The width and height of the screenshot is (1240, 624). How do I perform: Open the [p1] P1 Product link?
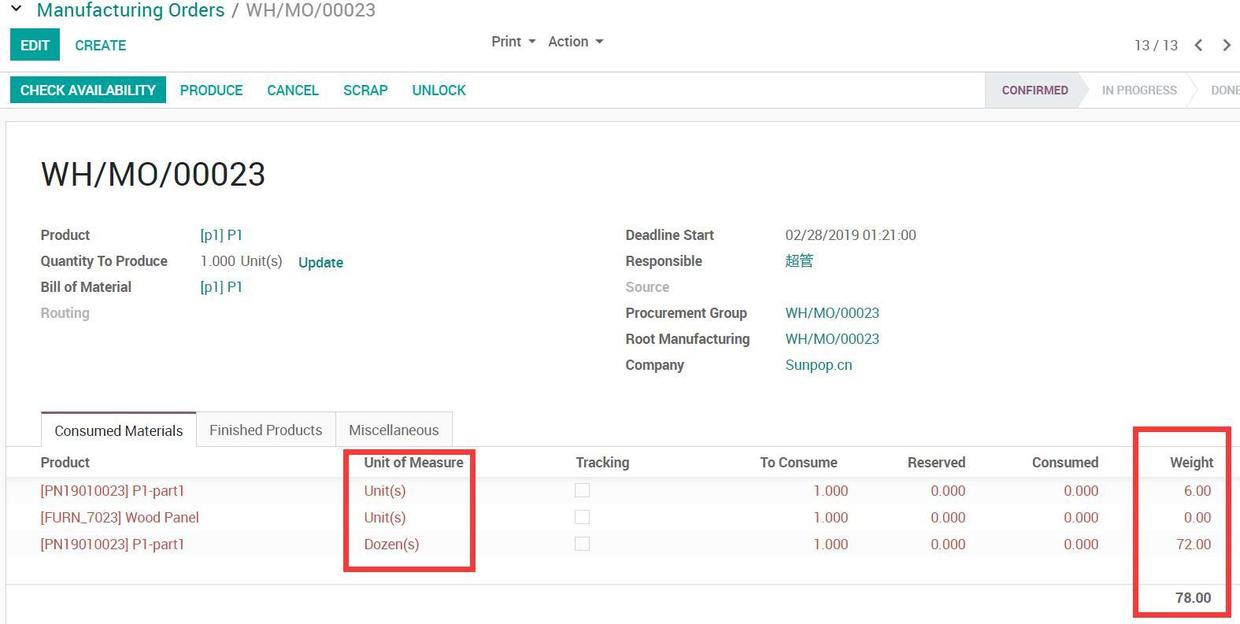221,235
